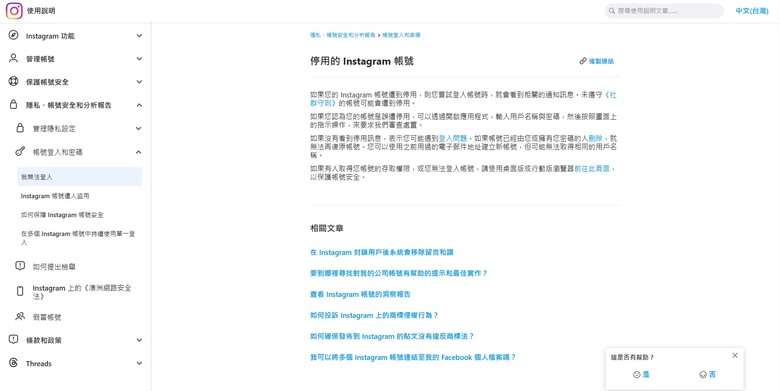
Task: Open the 假冒帳號 sidebar entry
Action: (x=47, y=317)
